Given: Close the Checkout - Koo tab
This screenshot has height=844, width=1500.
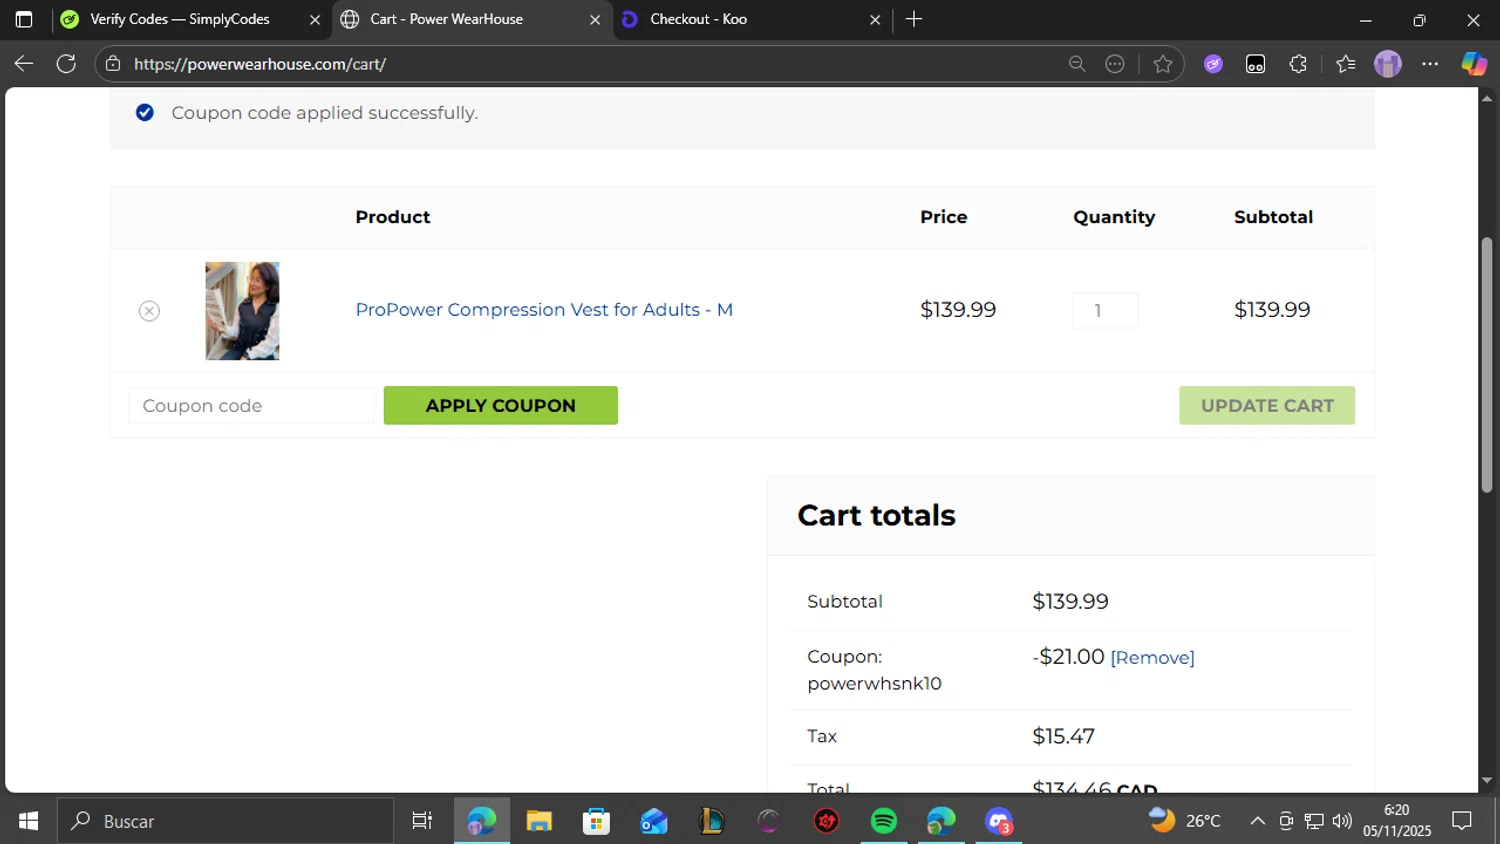Looking at the screenshot, I should click(x=875, y=20).
